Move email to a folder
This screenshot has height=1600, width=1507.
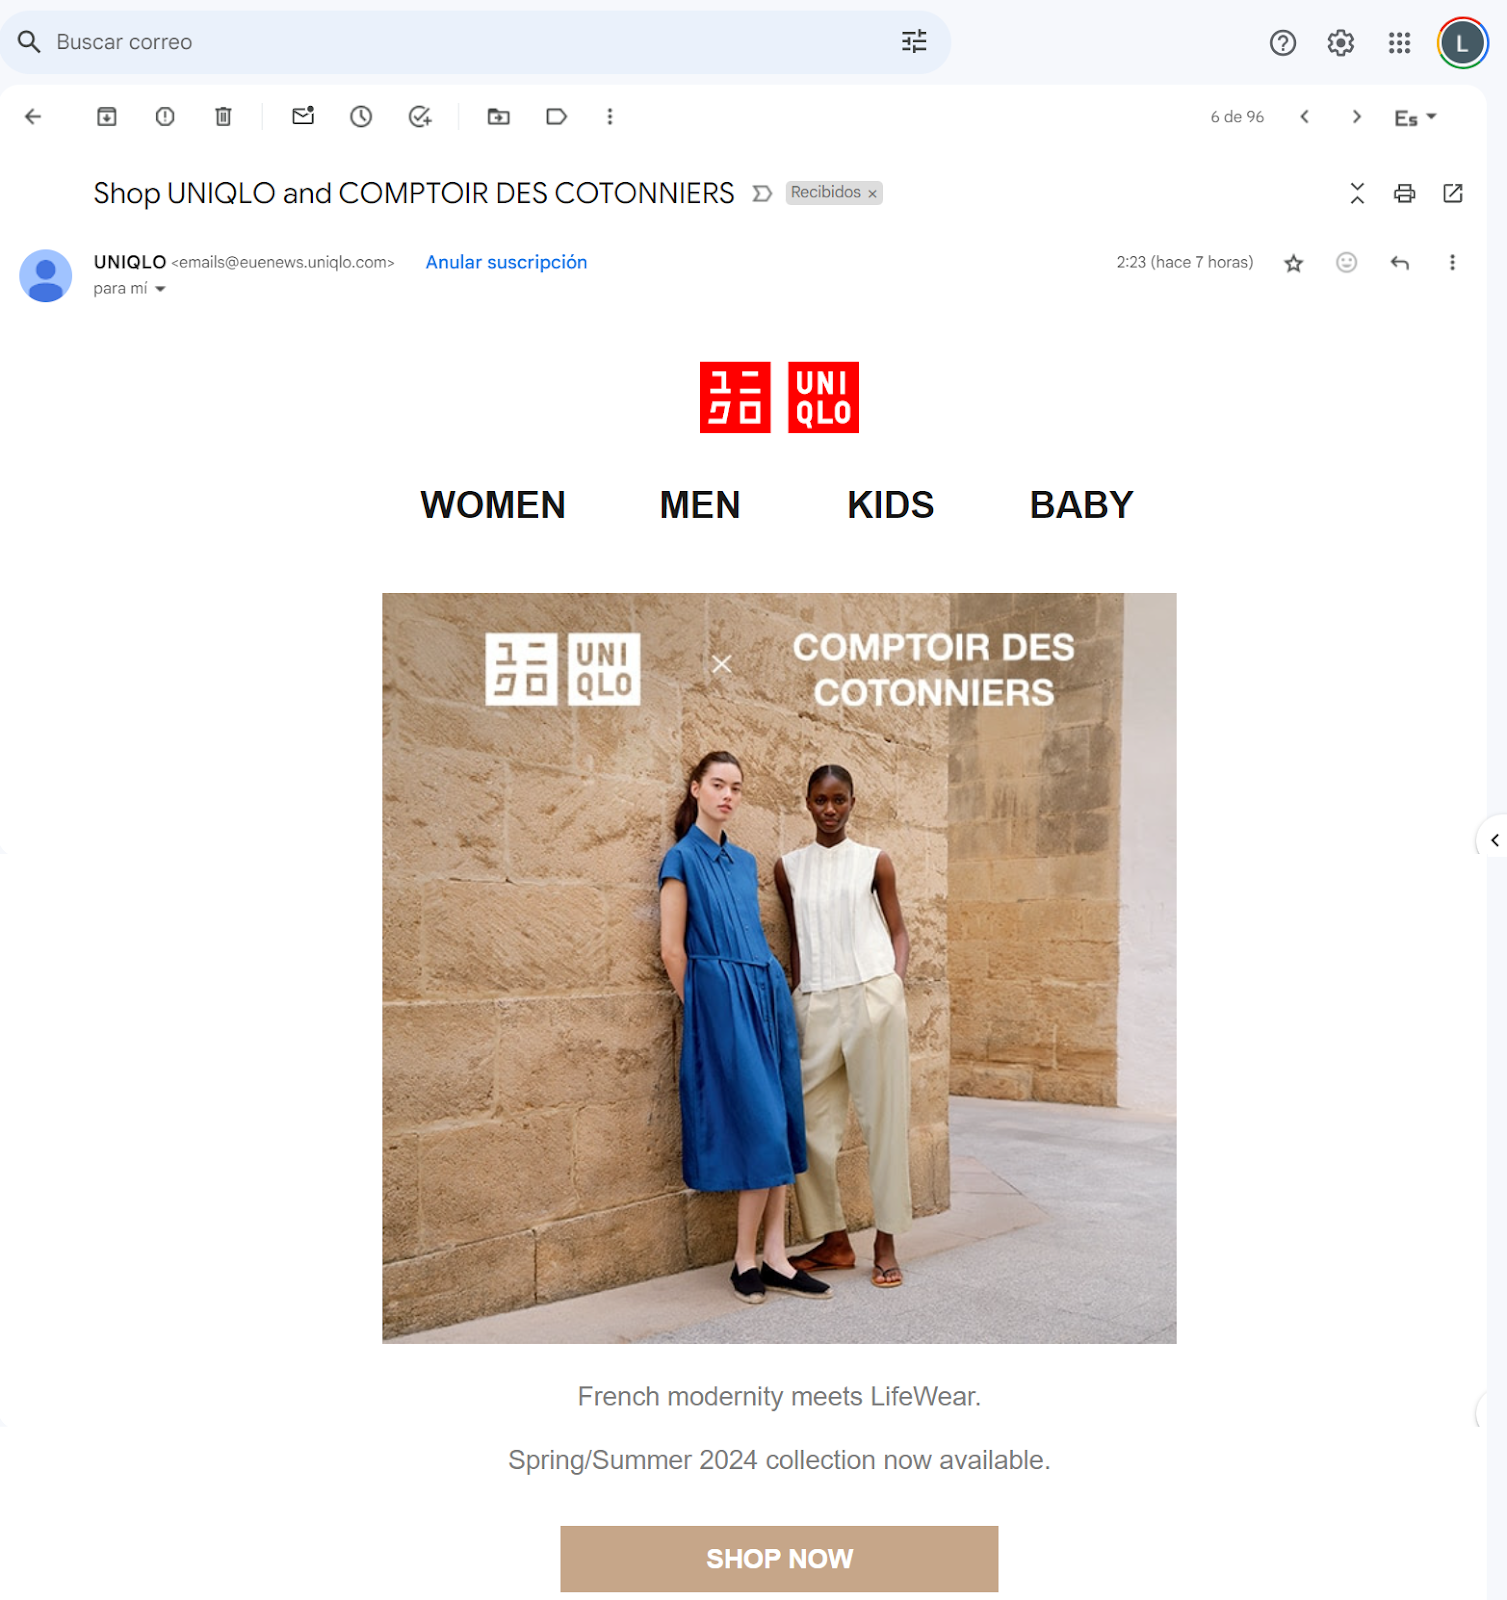(498, 117)
